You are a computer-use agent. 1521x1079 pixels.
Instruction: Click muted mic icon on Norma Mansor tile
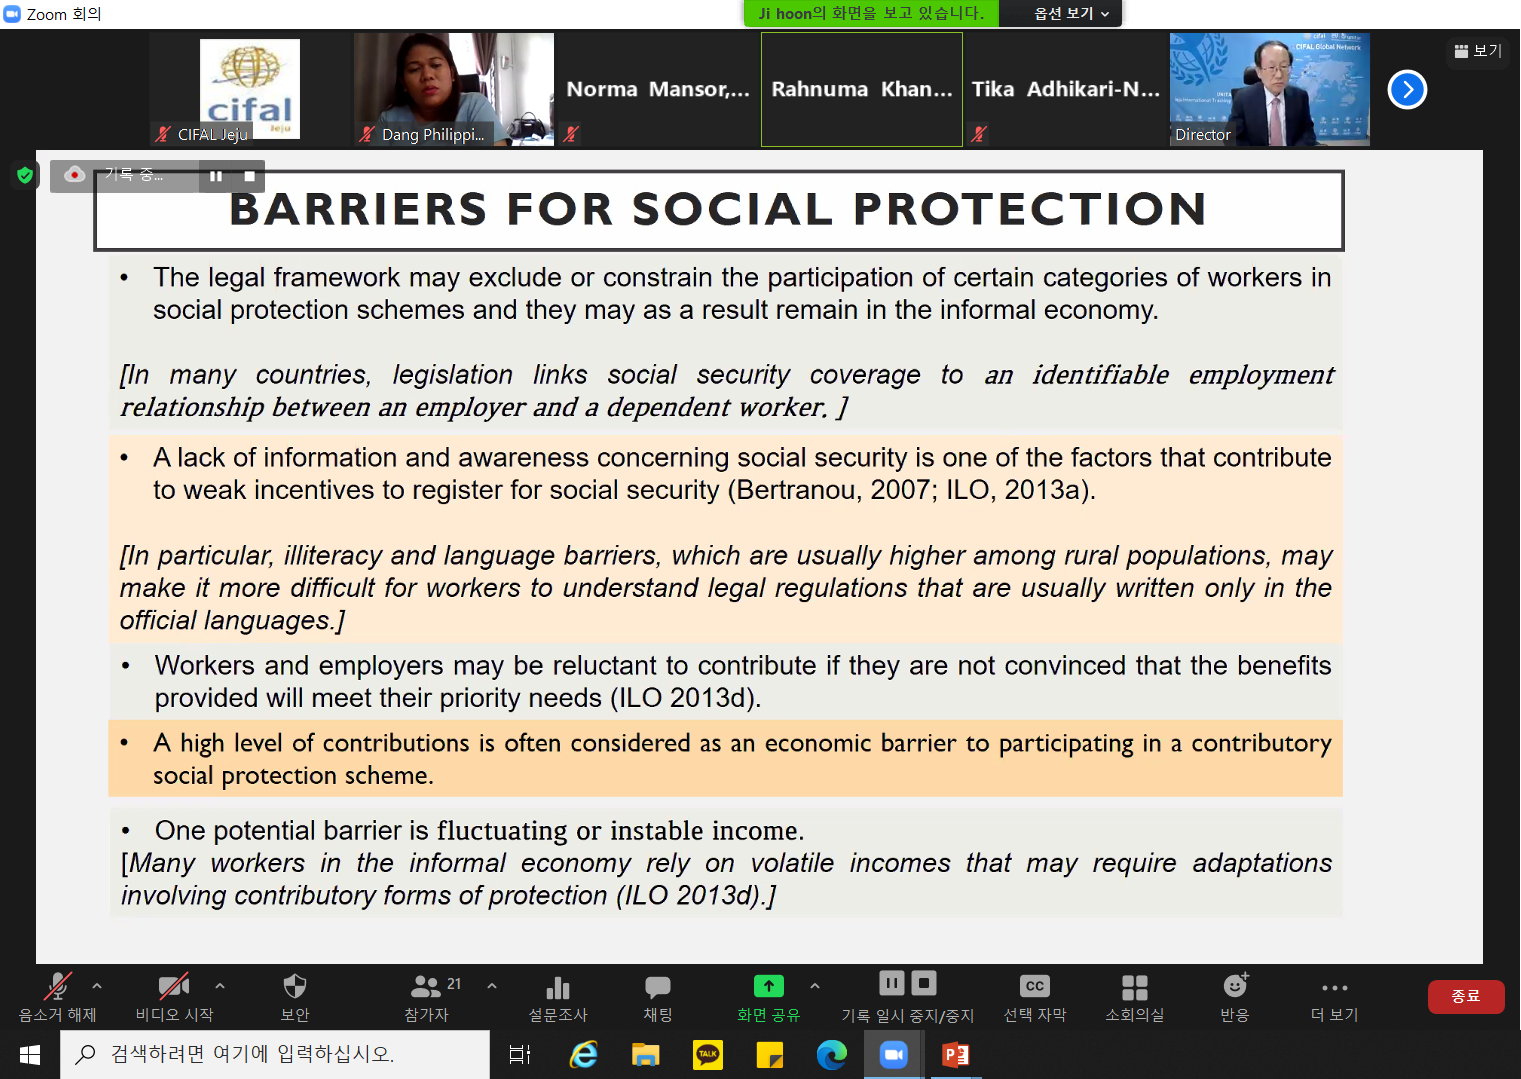[571, 134]
